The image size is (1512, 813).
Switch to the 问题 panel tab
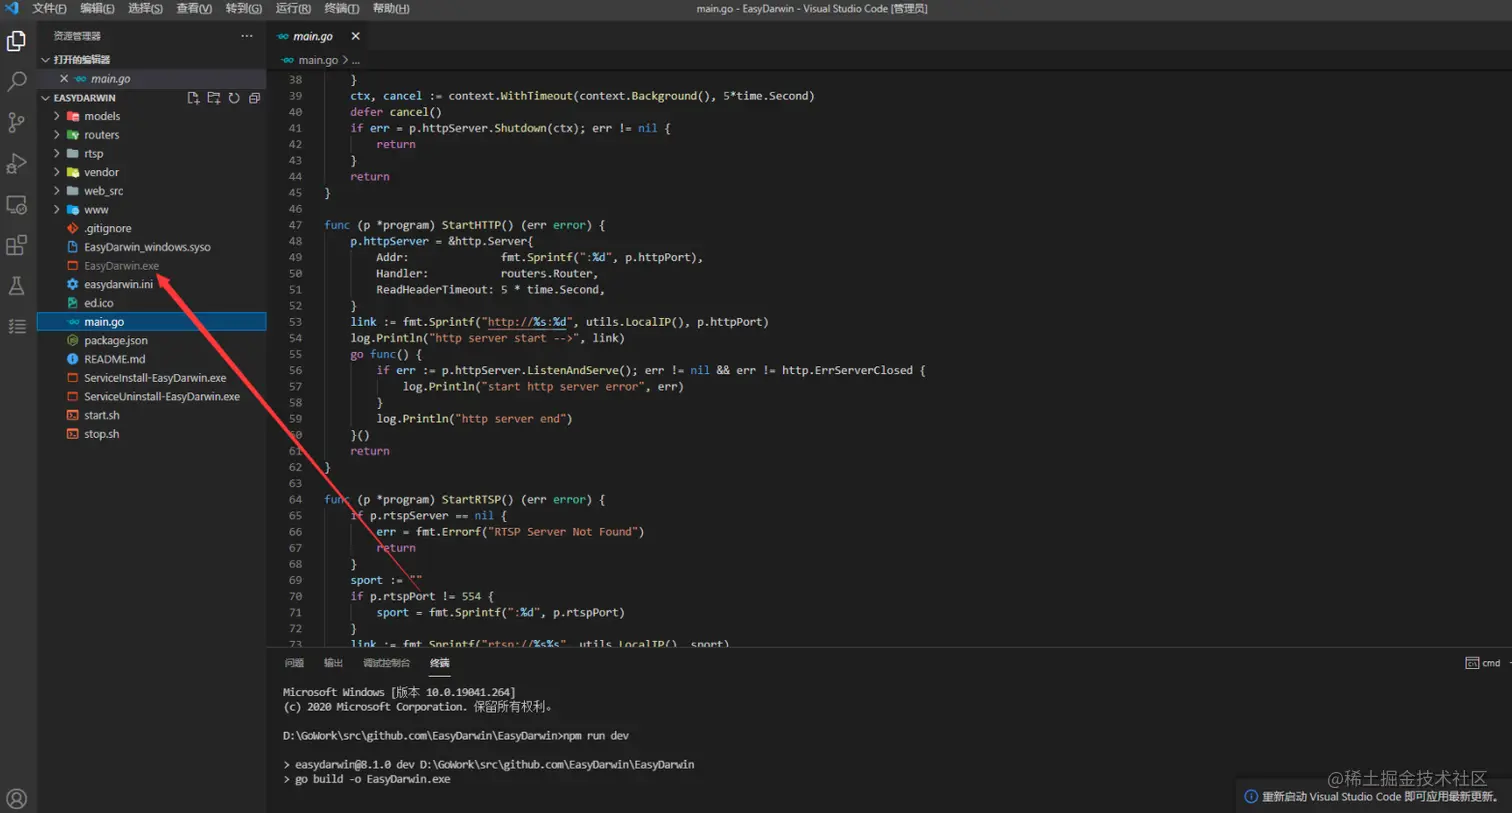click(294, 663)
